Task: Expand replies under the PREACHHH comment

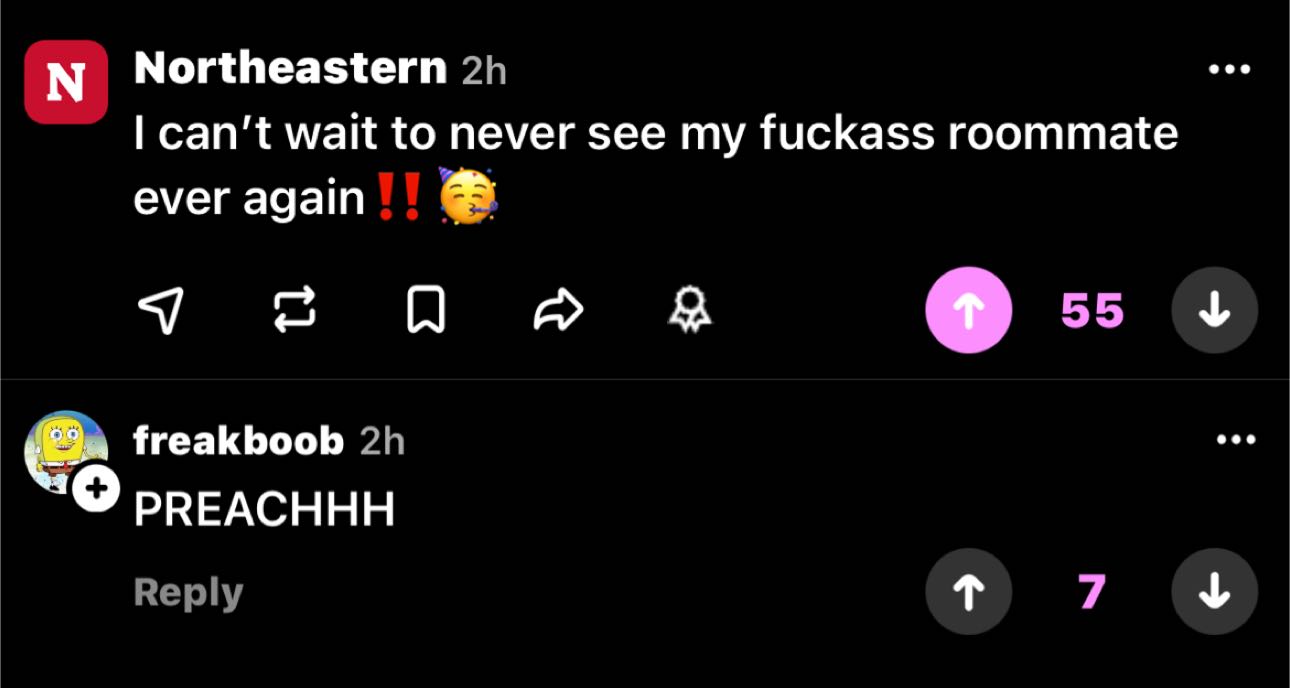Action: (x=186, y=591)
